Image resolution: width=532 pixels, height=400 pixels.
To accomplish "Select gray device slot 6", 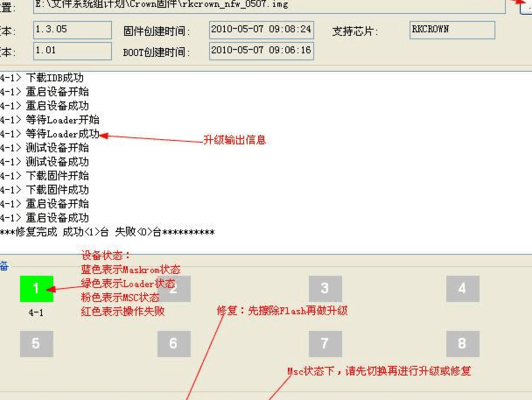I will tap(174, 344).
